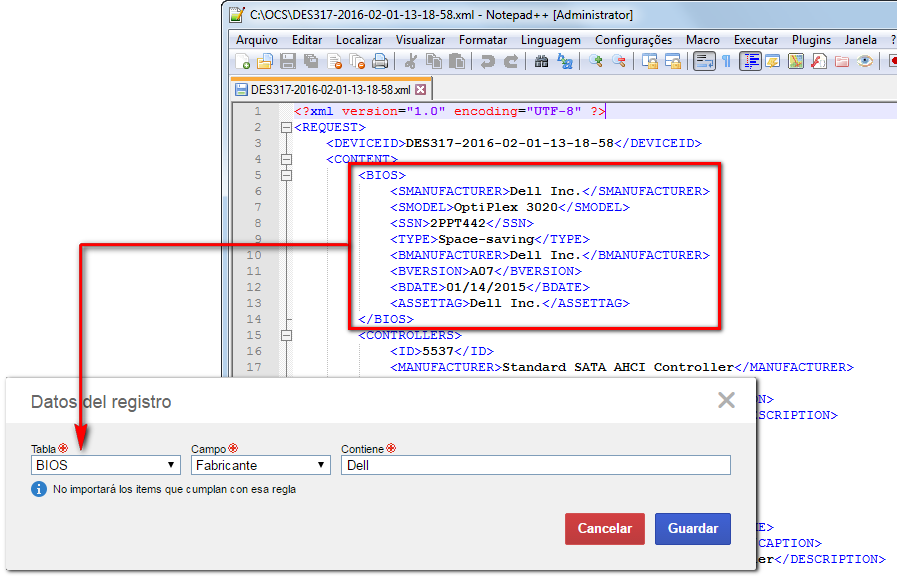Click the Save All icon

coord(311,61)
